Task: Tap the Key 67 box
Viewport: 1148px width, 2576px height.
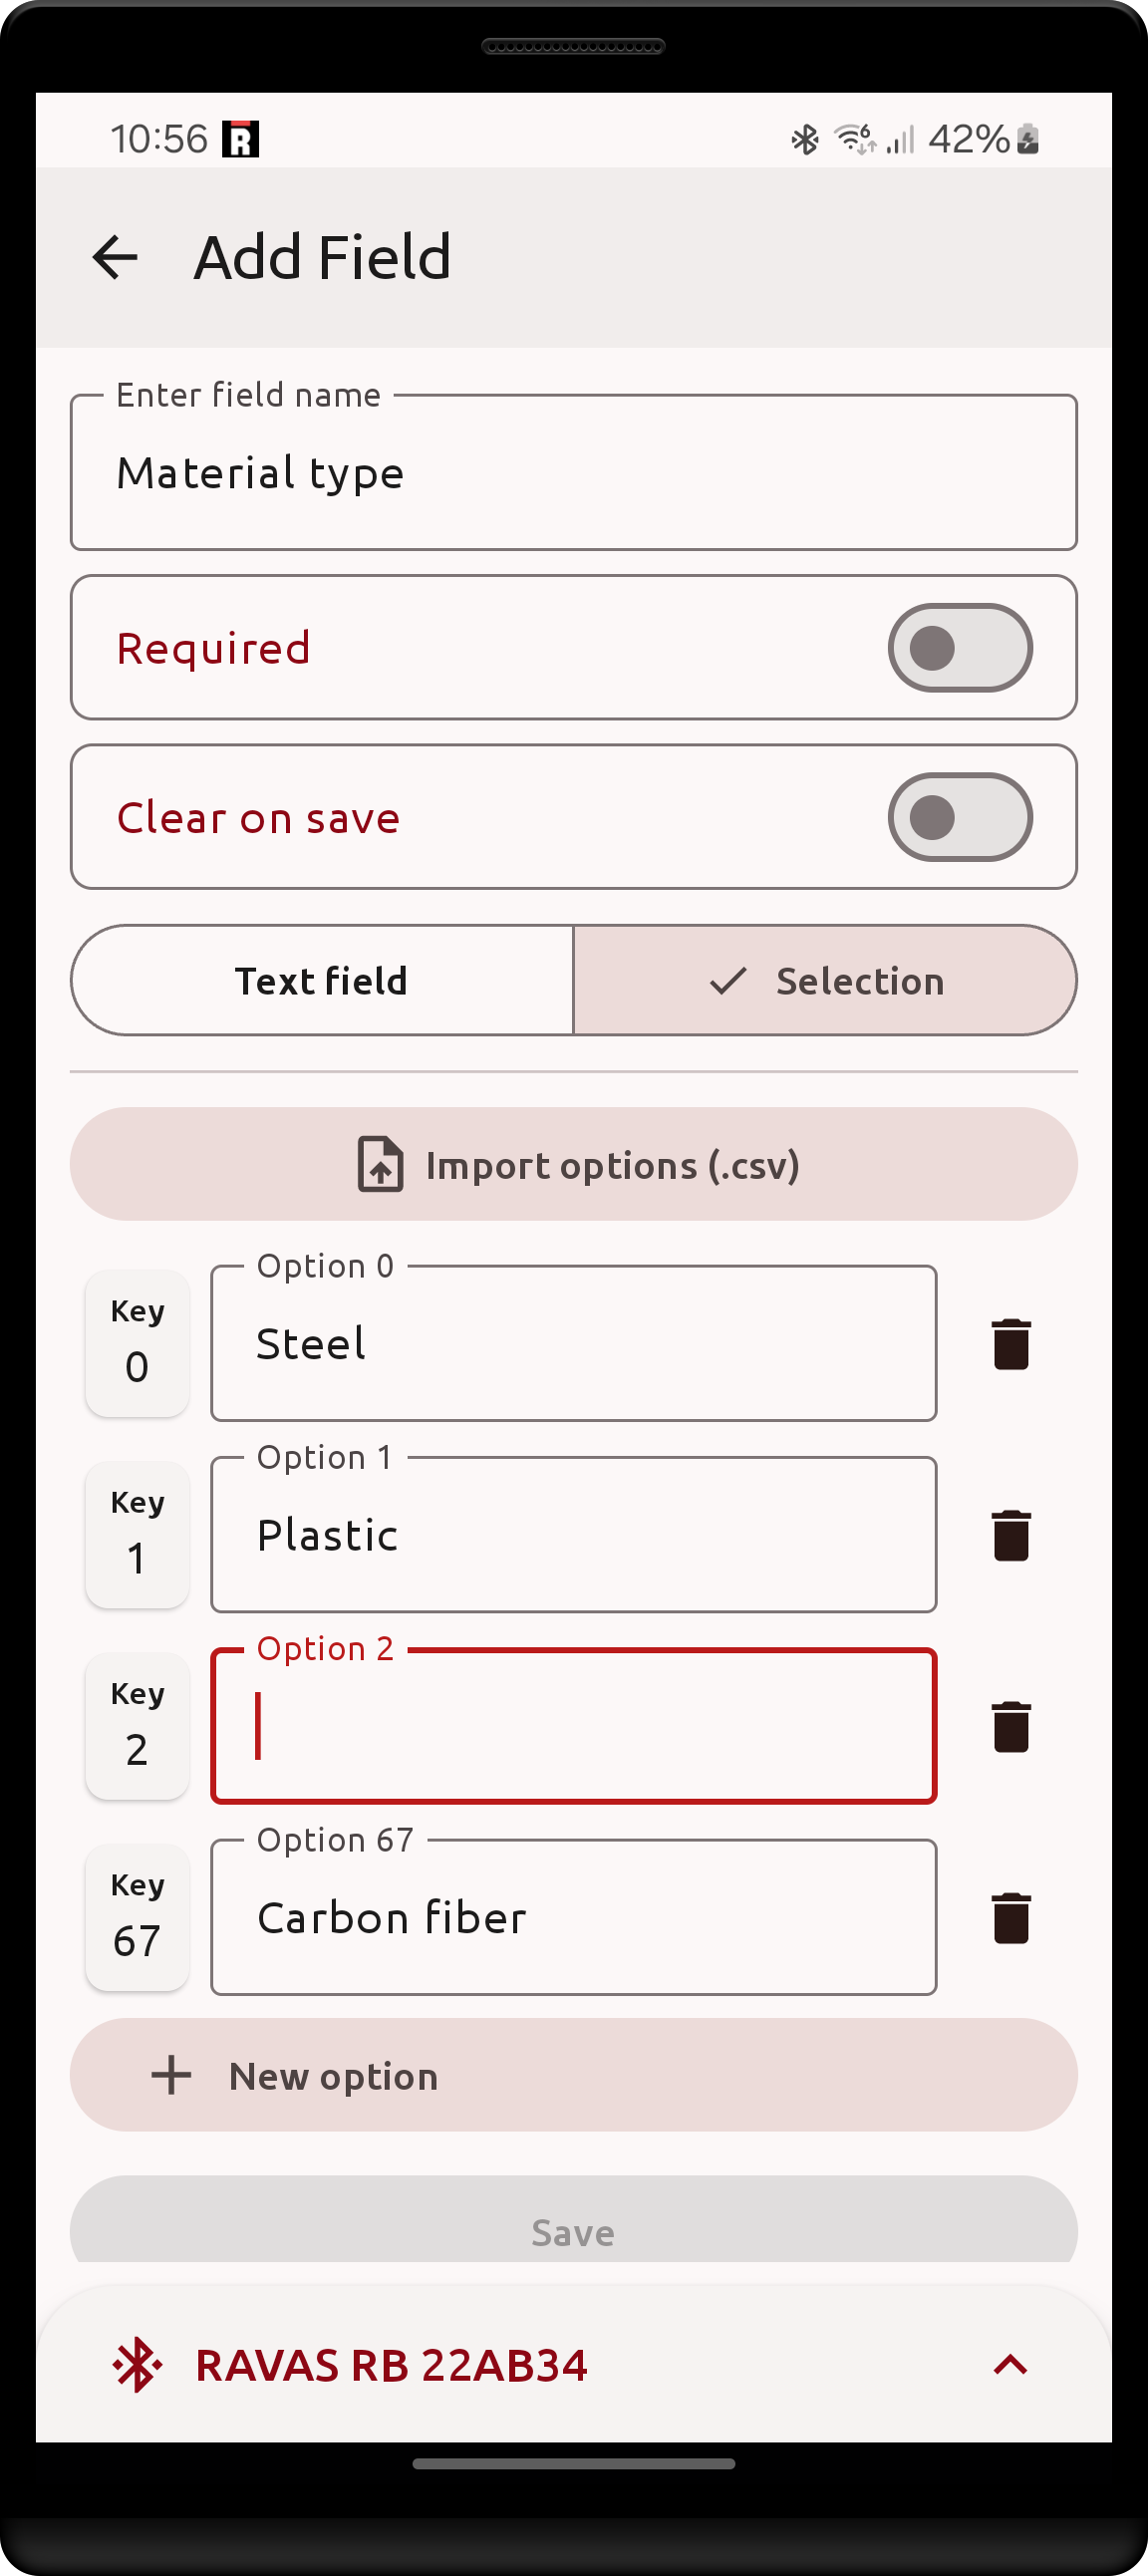Action: [137, 1917]
